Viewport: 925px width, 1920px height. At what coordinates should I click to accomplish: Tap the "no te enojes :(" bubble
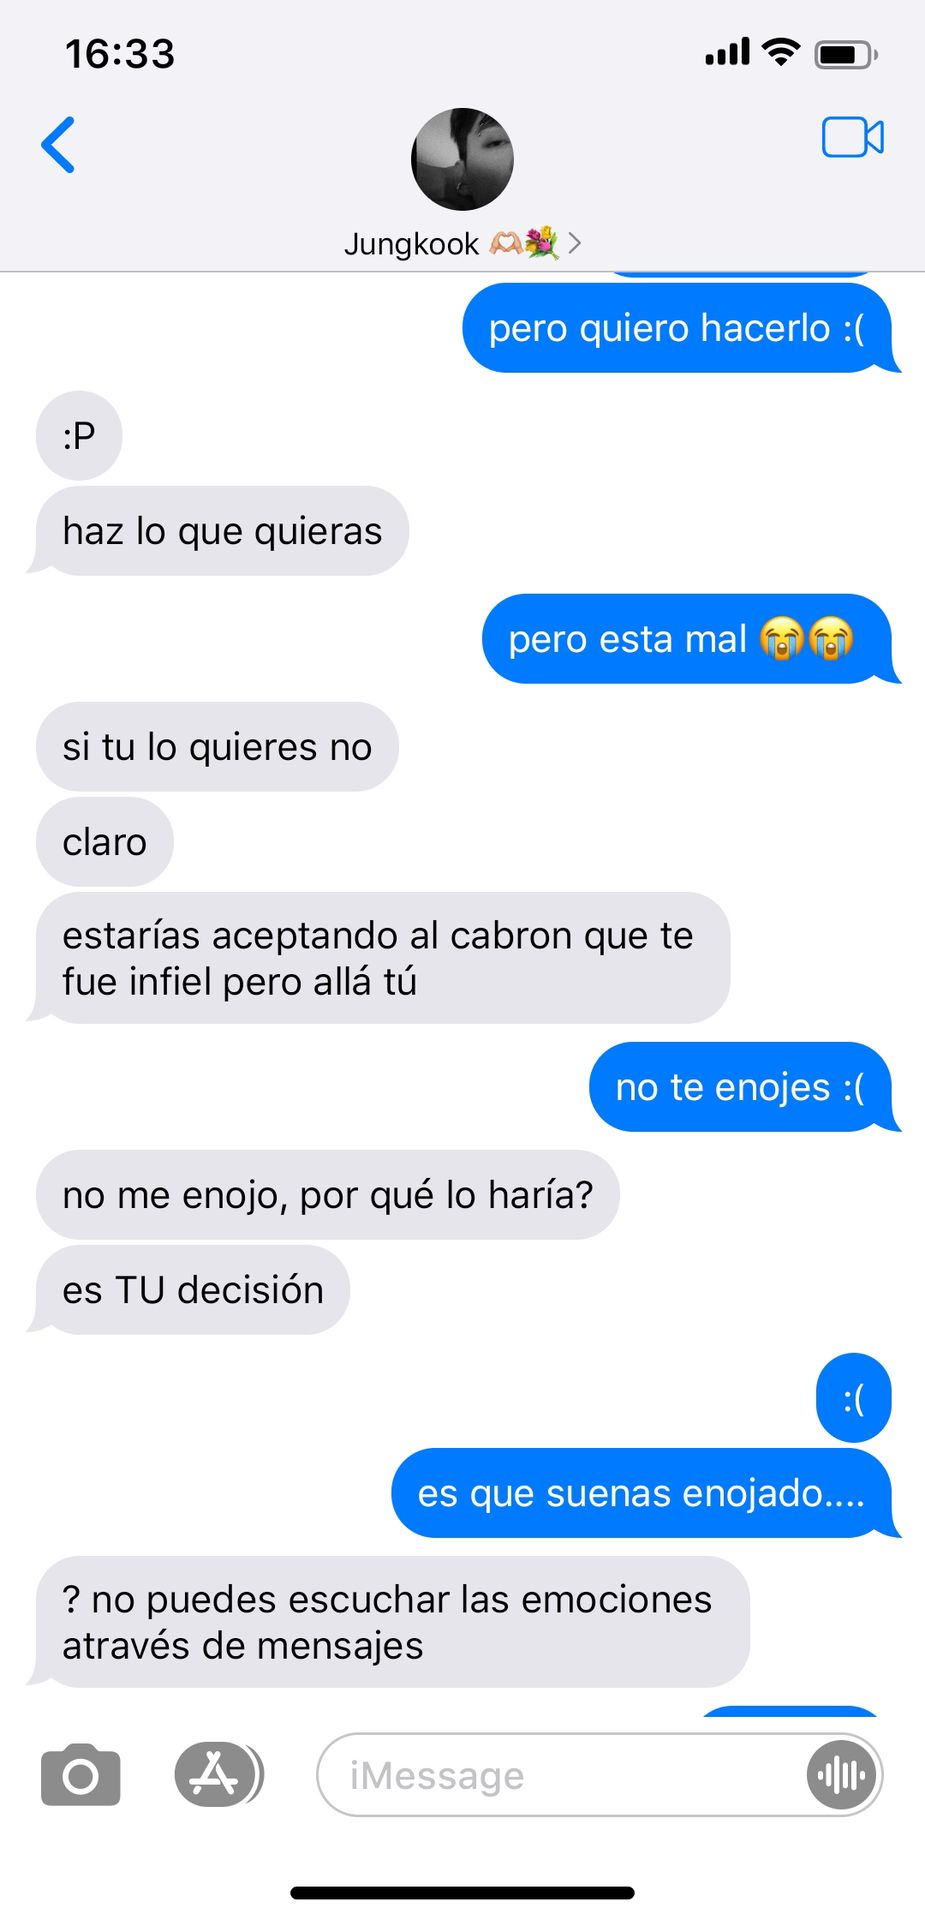click(741, 1087)
